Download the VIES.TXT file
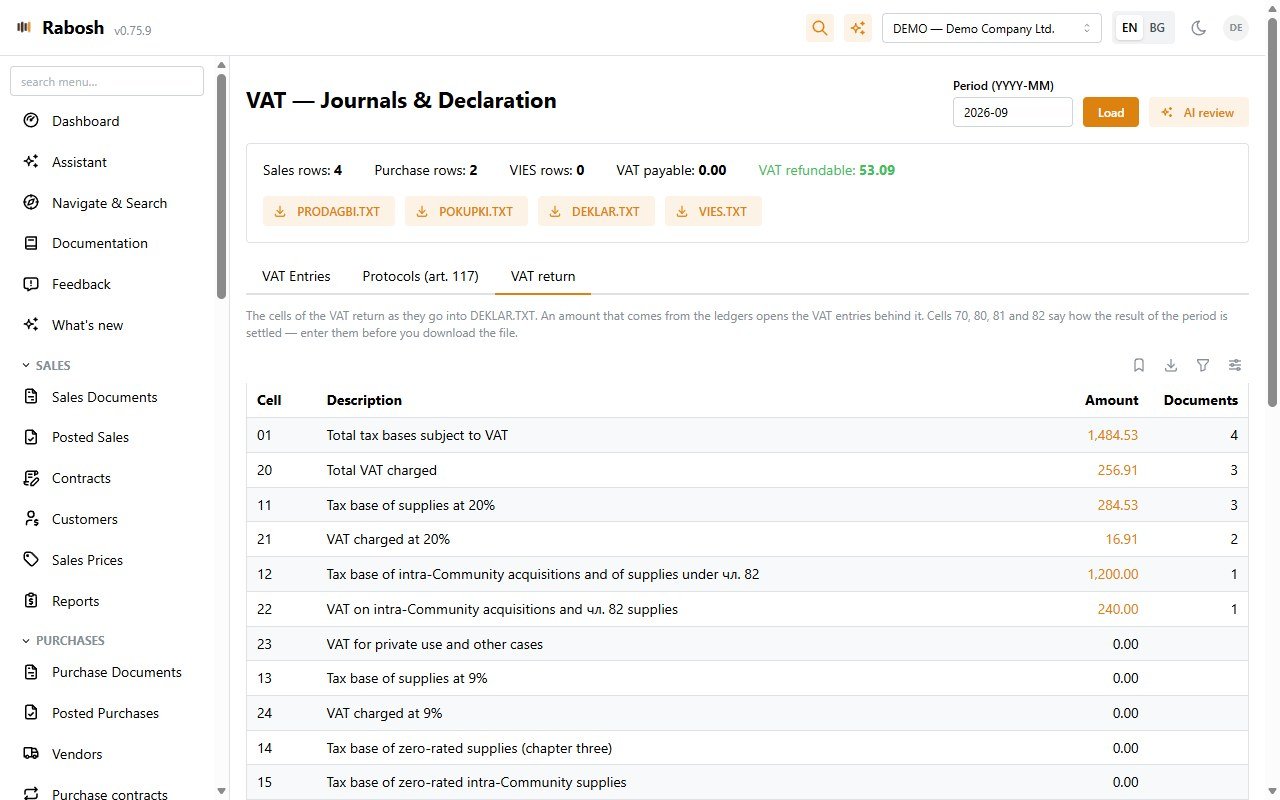The height and width of the screenshot is (800, 1280). pyautogui.click(x=713, y=211)
